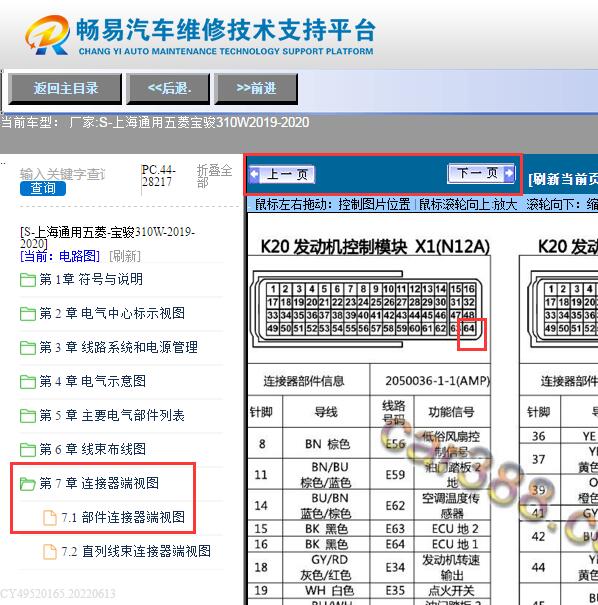This screenshot has width=598, height=605.
Task: Click the 点火开关 function cell
Action: pos(451,590)
